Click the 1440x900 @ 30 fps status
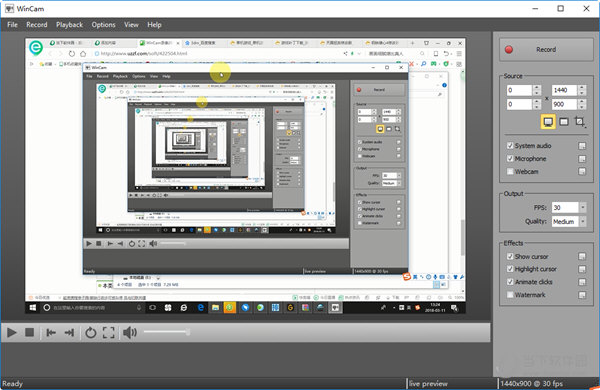Image resolution: width=600 pixels, height=390 pixels. tap(532, 383)
